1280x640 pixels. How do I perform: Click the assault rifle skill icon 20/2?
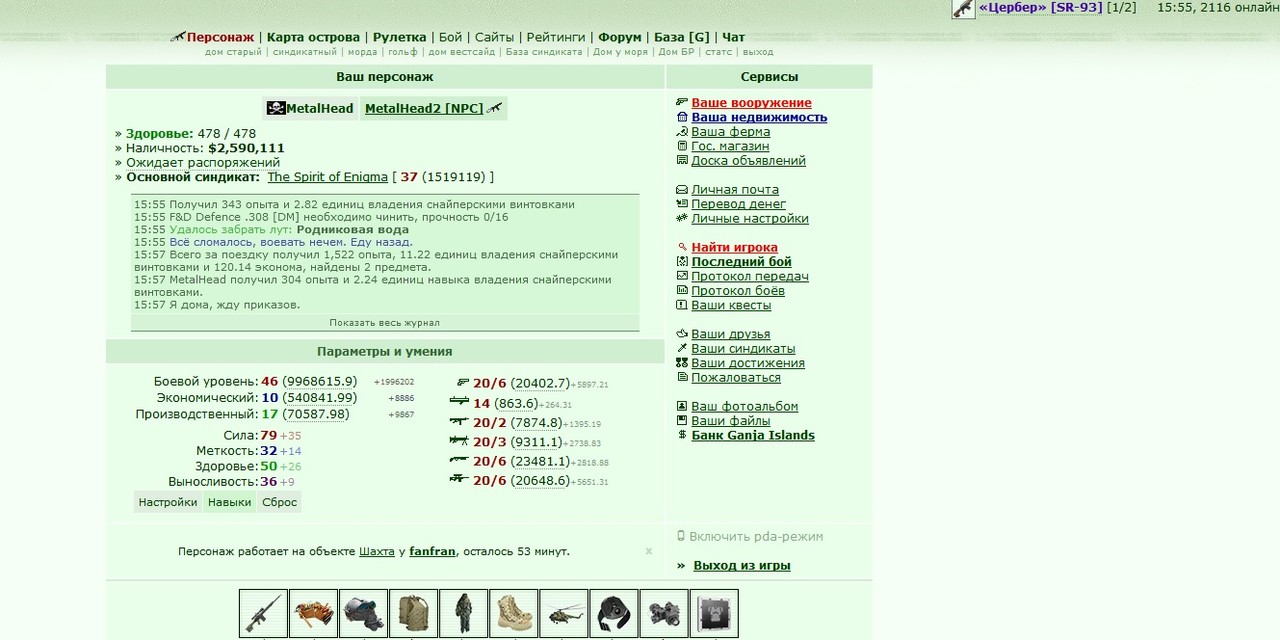459,422
